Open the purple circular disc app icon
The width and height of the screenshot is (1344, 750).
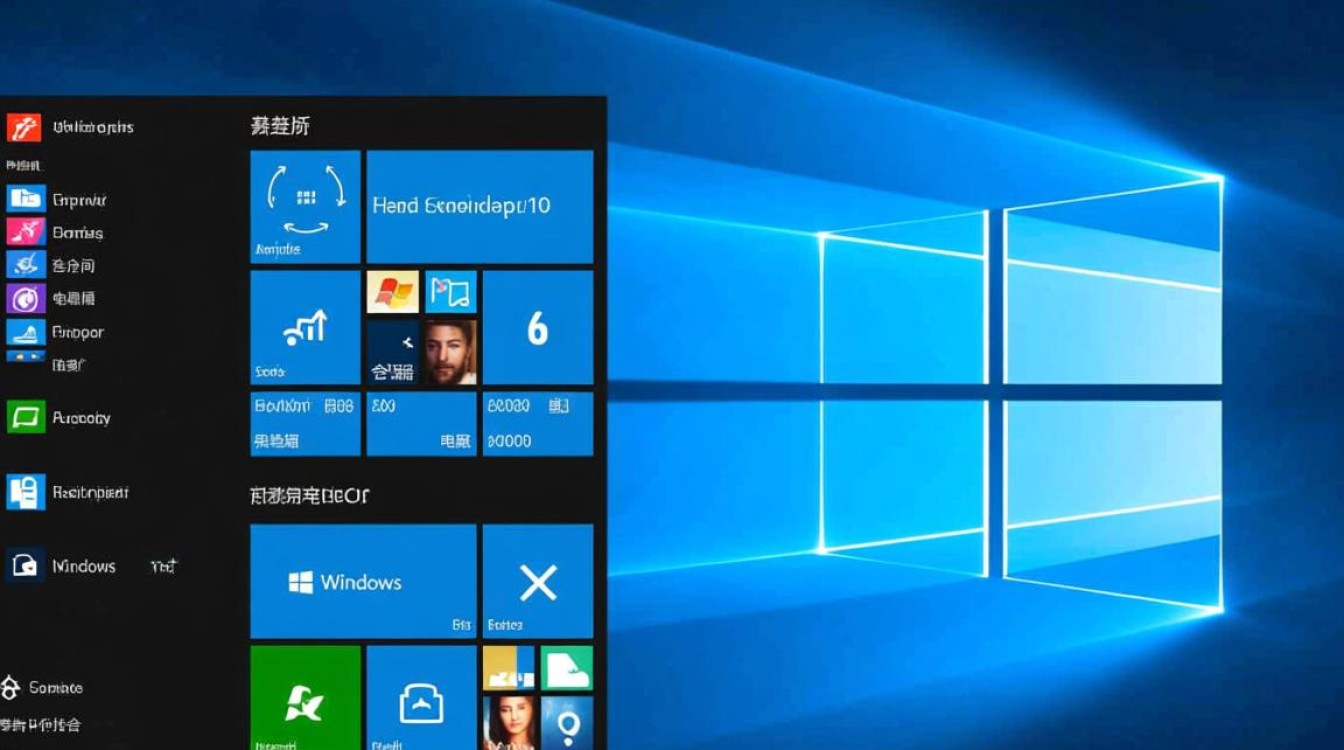point(25,298)
